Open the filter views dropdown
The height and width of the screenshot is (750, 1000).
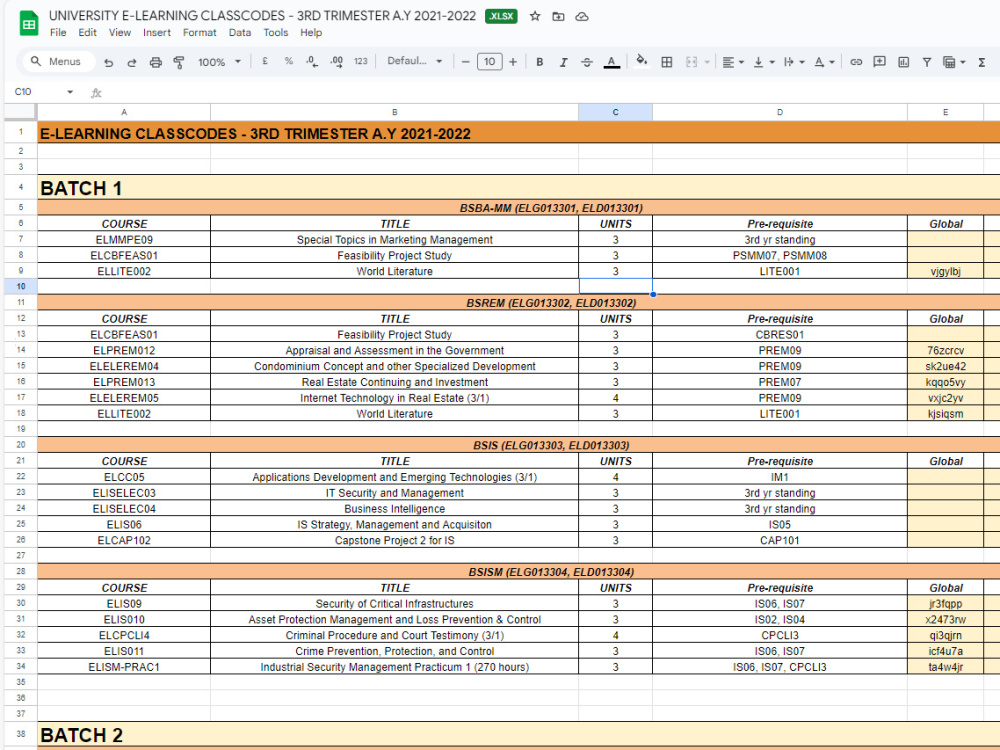(x=954, y=62)
